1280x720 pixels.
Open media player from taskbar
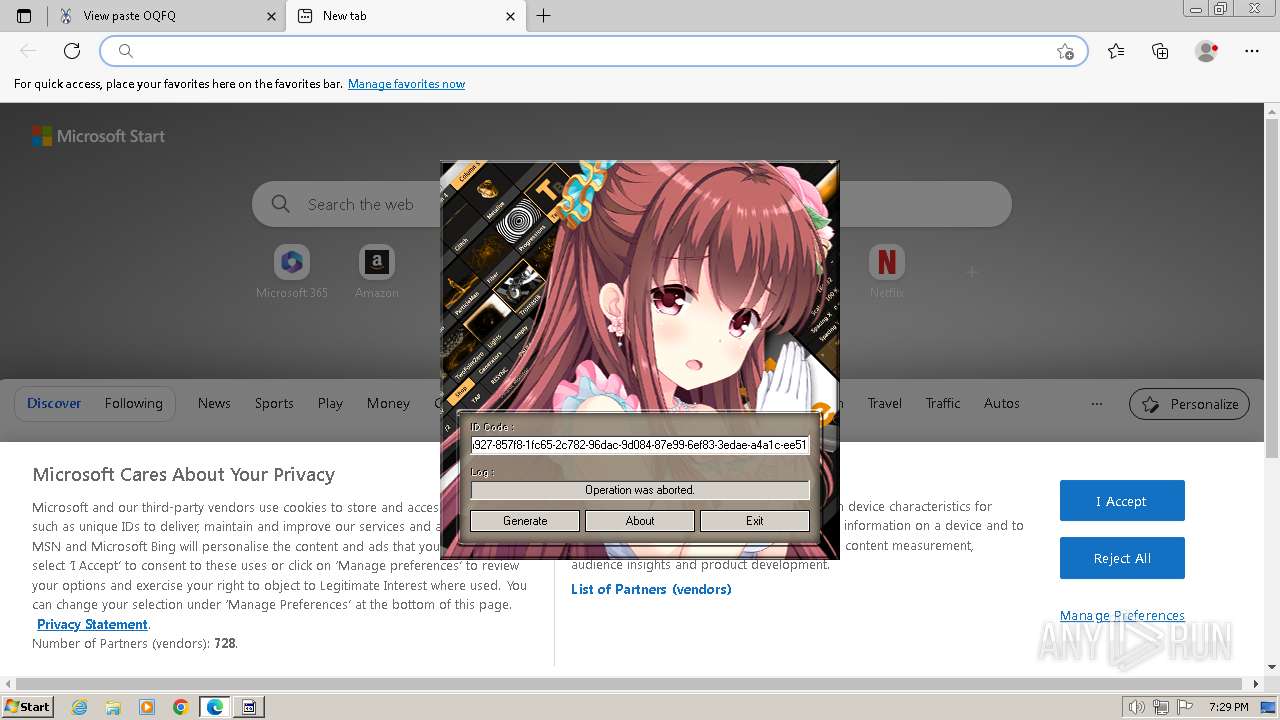click(147, 707)
